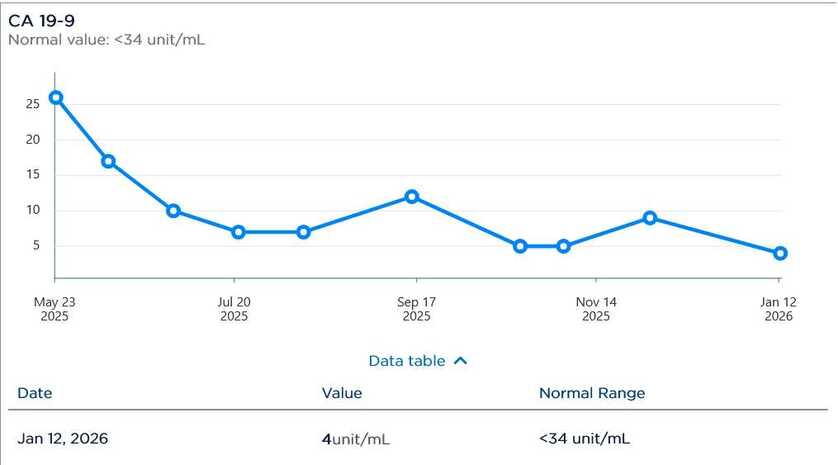The width and height of the screenshot is (838, 465).
Task: Select the data point above Jul 20 2025
Action: pyautogui.click(x=238, y=232)
